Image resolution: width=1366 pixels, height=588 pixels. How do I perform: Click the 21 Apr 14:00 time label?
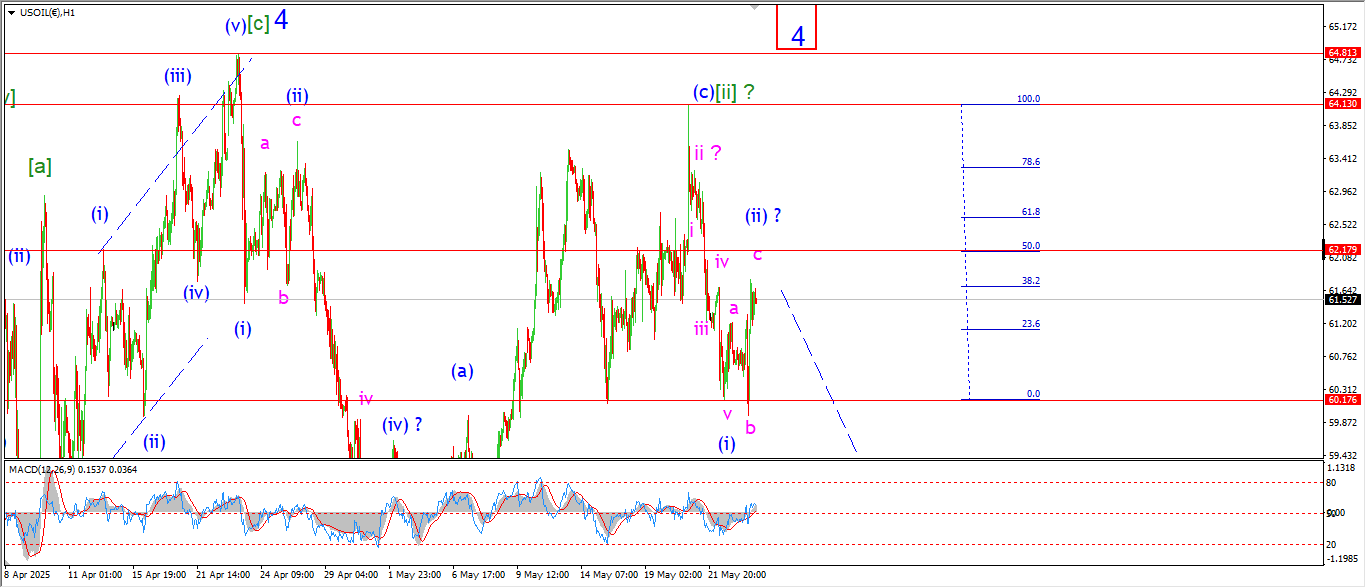tap(225, 575)
